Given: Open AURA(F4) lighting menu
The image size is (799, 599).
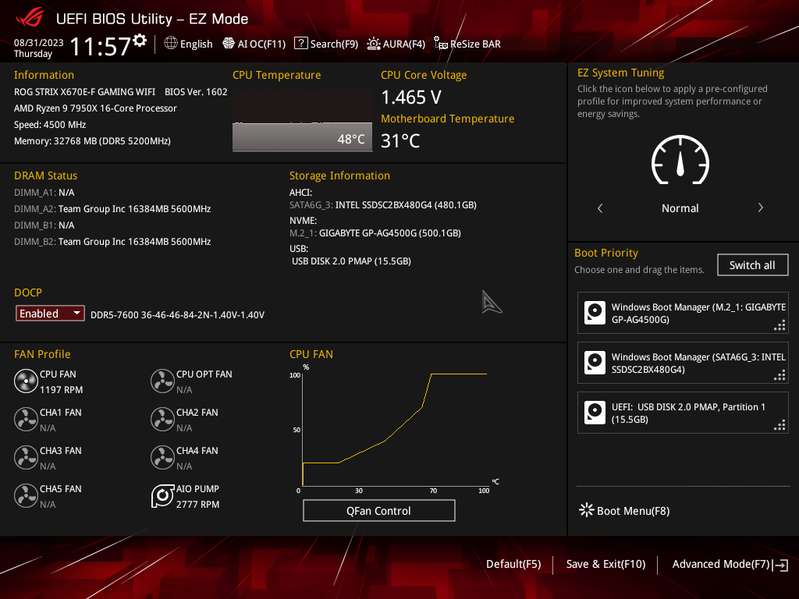Looking at the screenshot, I should click(x=396, y=44).
